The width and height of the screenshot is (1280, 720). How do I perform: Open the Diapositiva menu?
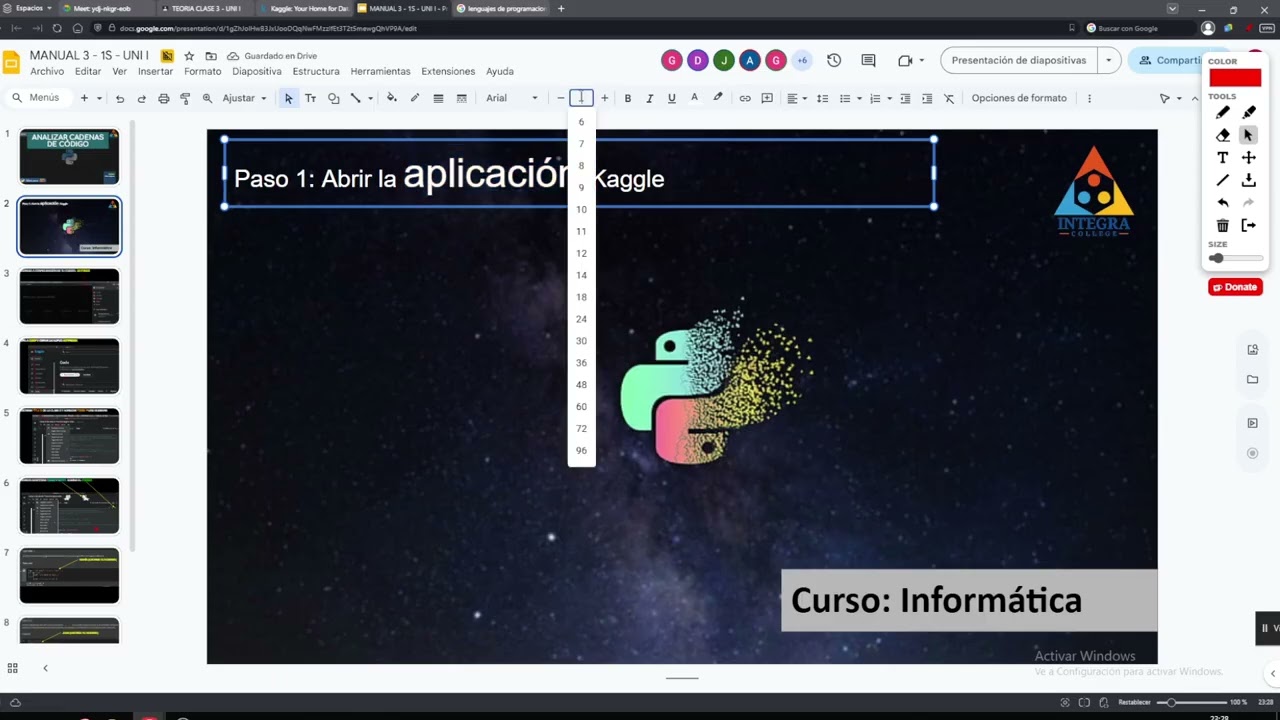(x=257, y=72)
